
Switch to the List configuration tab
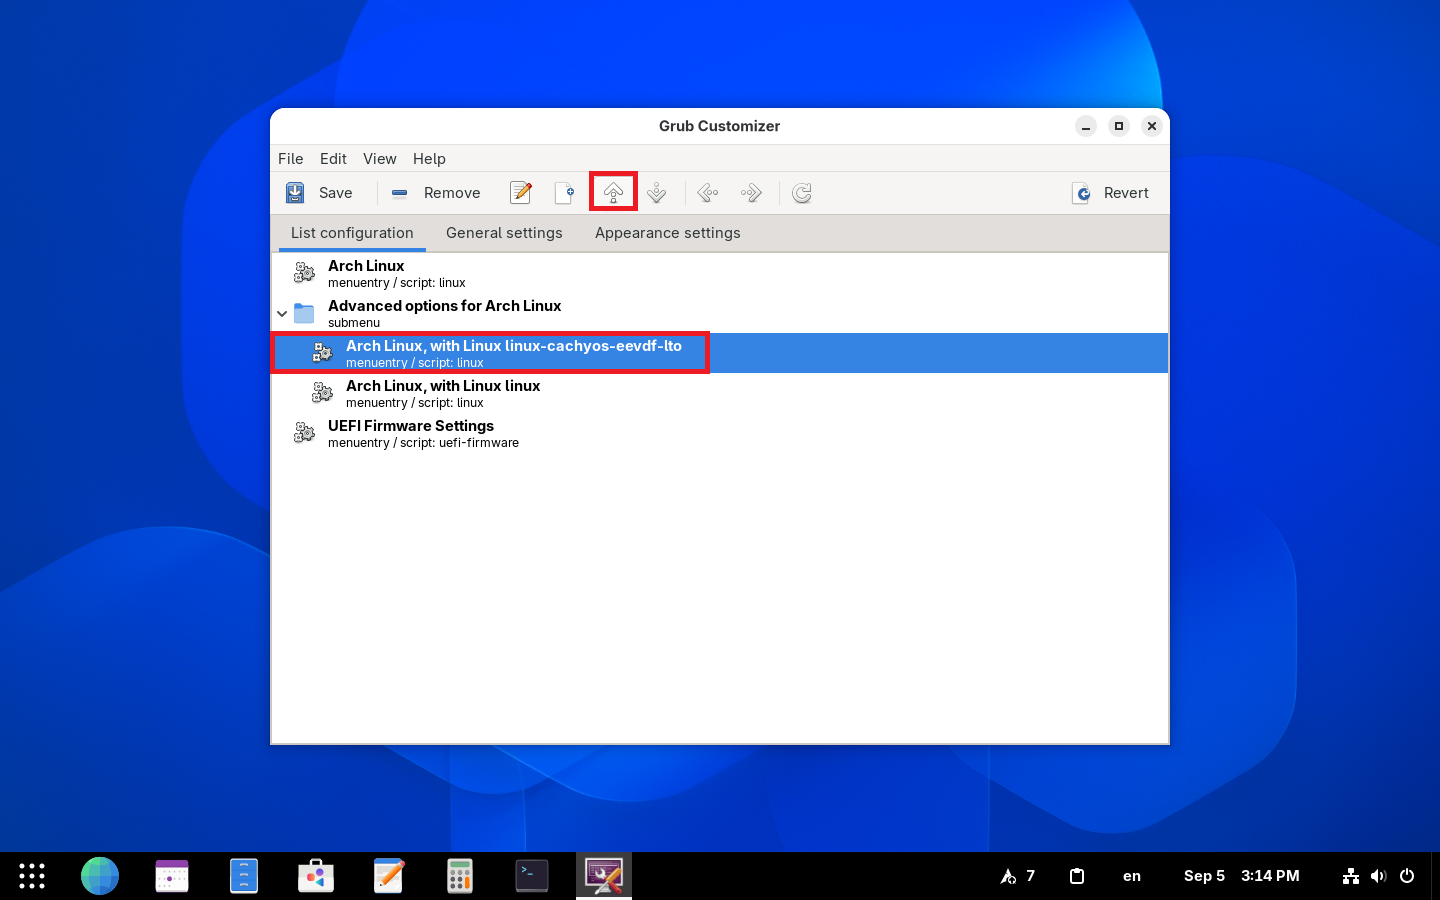click(x=352, y=233)
